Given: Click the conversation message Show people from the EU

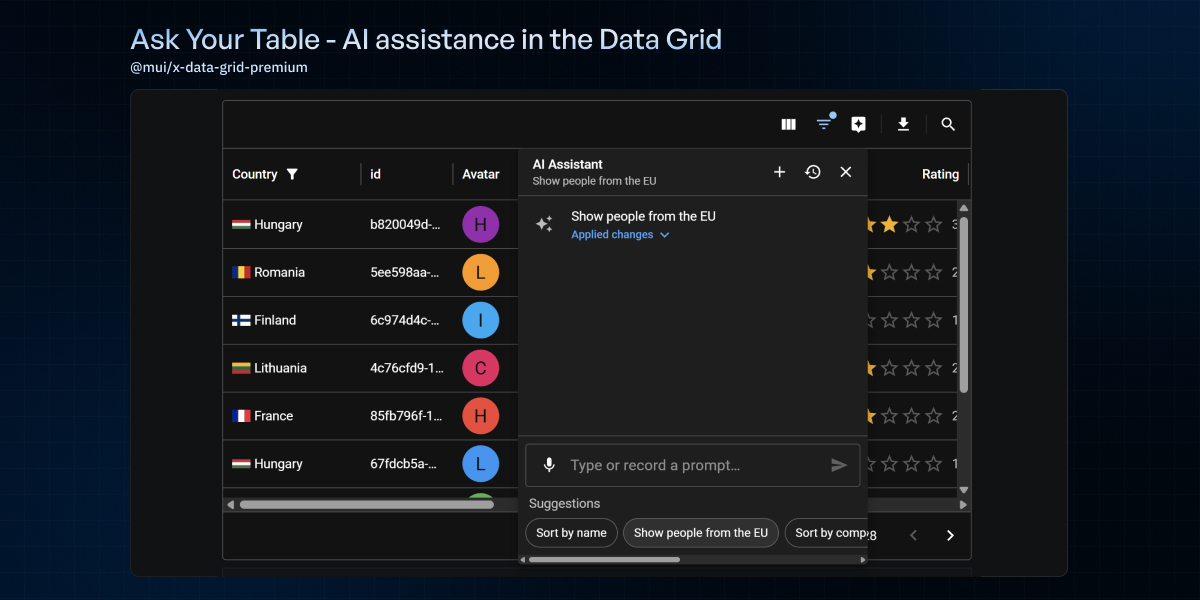Looking at the screenshot, I should coord(643,216).
